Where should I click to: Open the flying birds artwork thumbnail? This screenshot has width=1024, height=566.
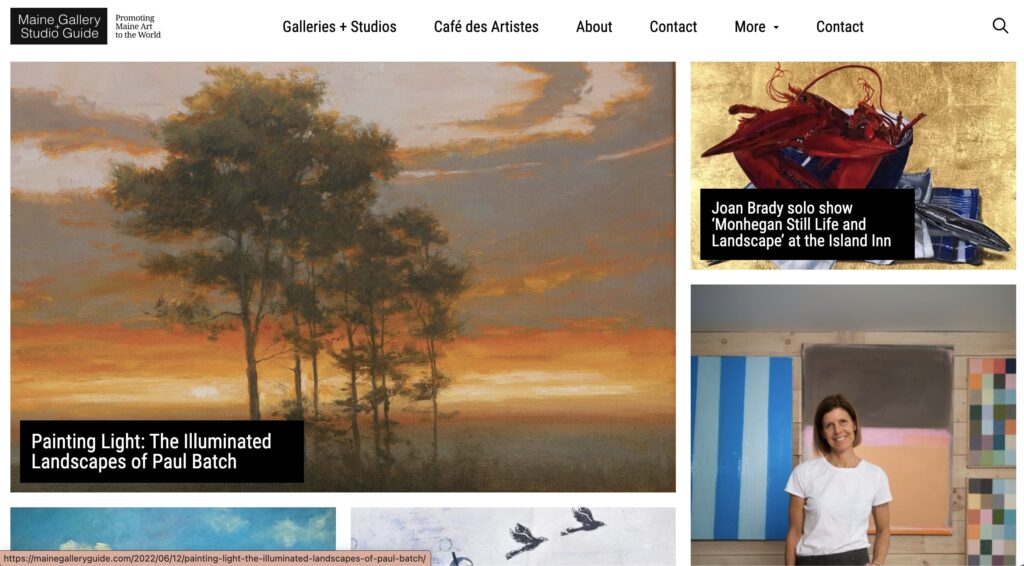(513, 537)
